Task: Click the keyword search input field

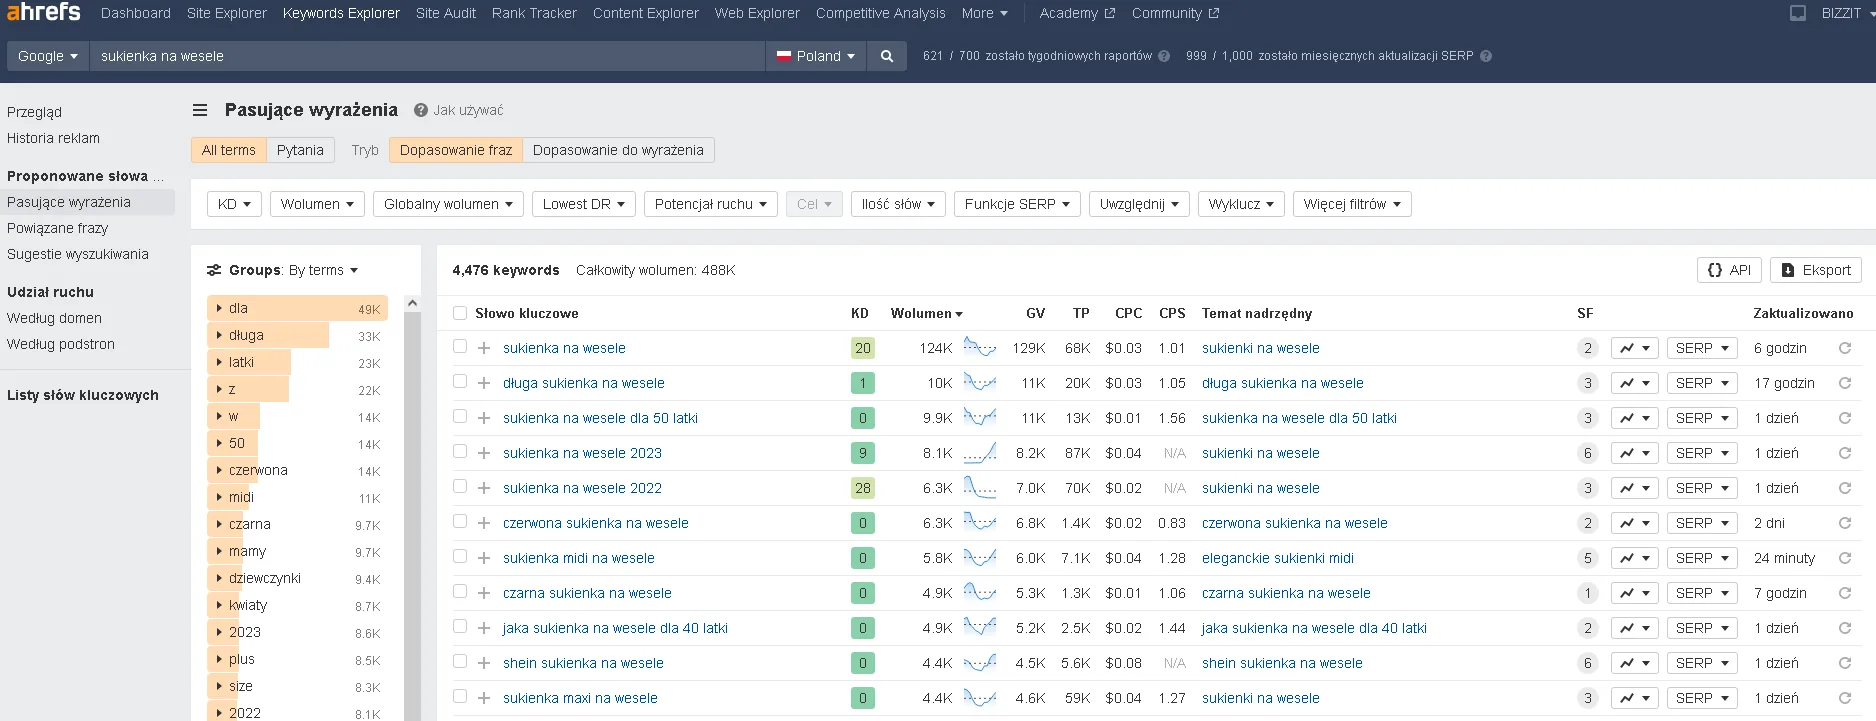Action: point(426,56)
